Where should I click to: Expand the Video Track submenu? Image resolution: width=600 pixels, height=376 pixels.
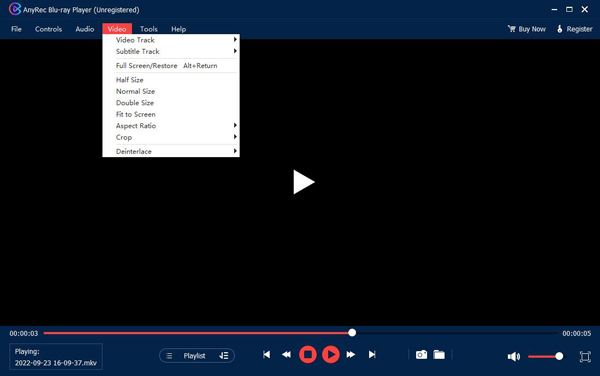(x=171, y=40)
